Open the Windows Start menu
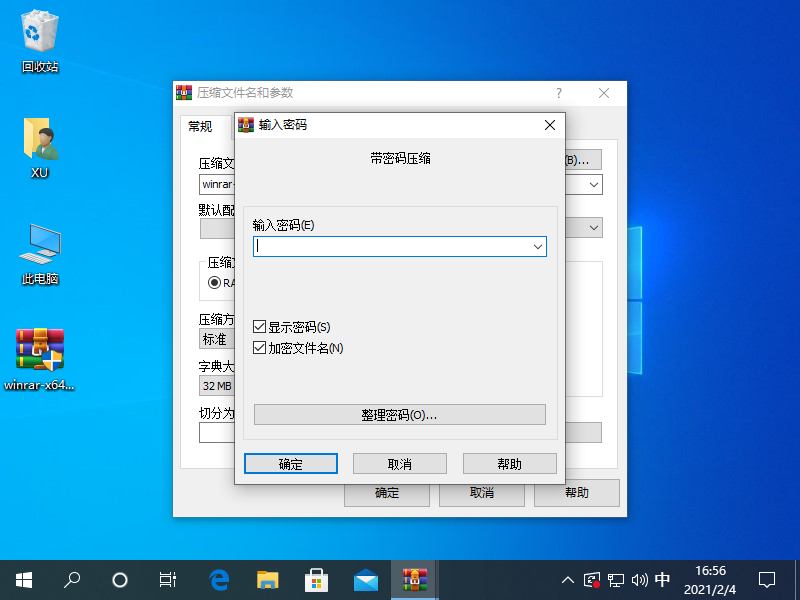This screenshot has height=600, width=800. (x=24, y=579)
